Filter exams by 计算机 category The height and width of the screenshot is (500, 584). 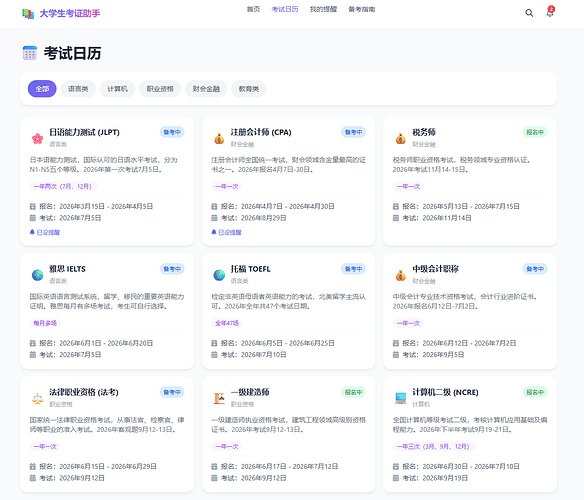117,89
